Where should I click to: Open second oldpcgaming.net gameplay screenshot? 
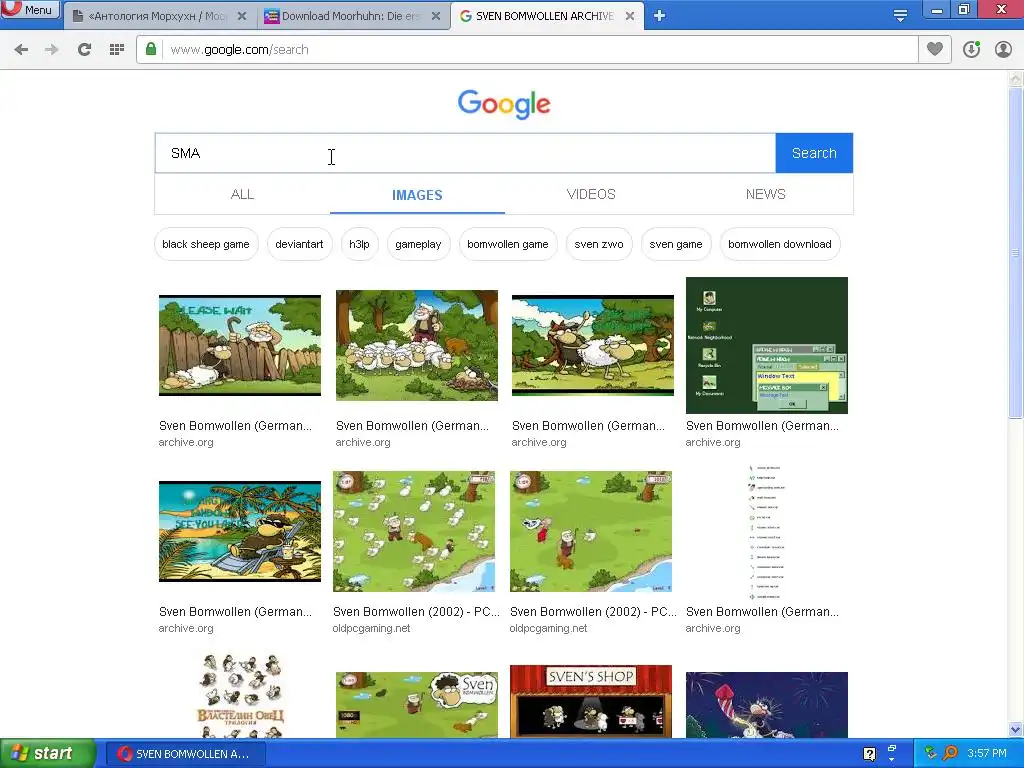click(591, 532)
